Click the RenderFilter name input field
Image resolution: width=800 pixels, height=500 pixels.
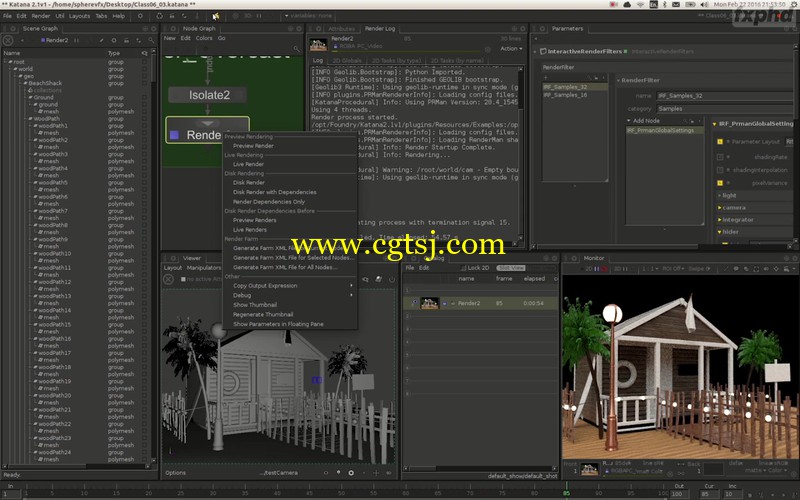pyautogui.click(x=724, y=96)
